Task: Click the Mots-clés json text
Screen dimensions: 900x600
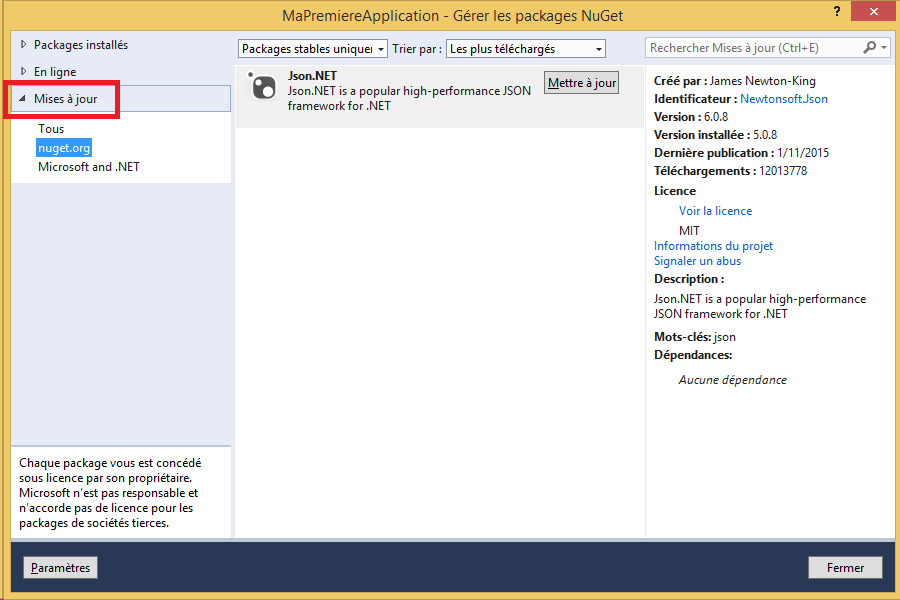Action: pyautogui.click(x=695, y=337)
